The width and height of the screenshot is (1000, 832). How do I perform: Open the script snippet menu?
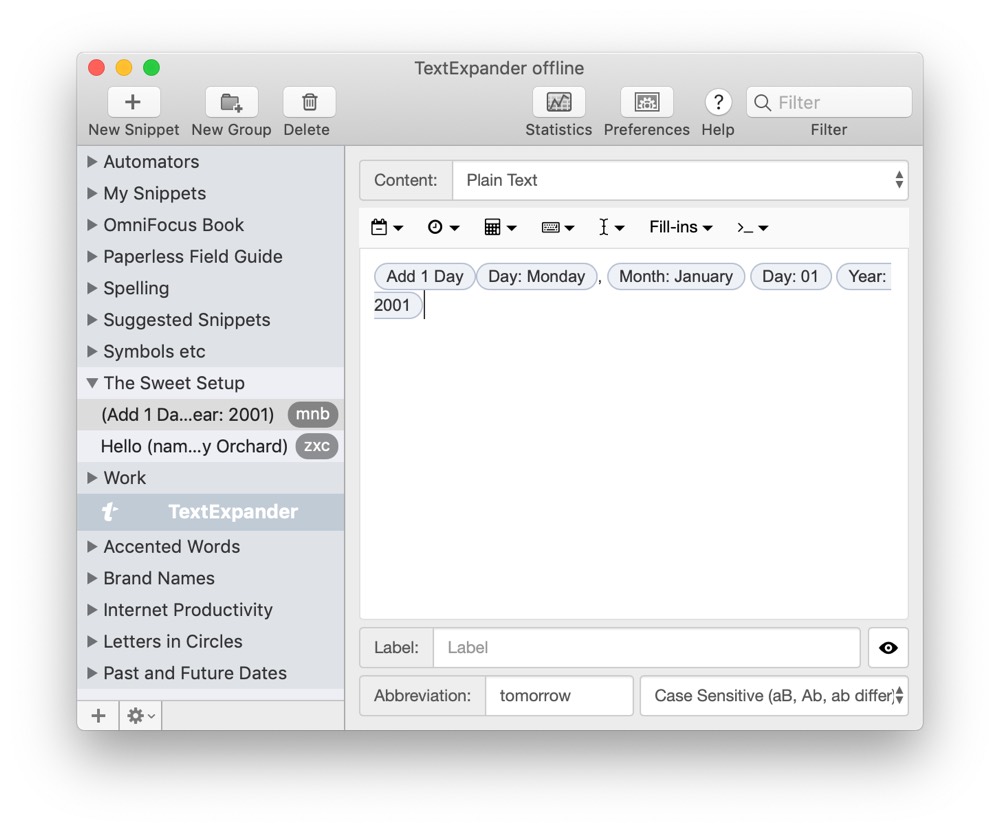[753, 228]
